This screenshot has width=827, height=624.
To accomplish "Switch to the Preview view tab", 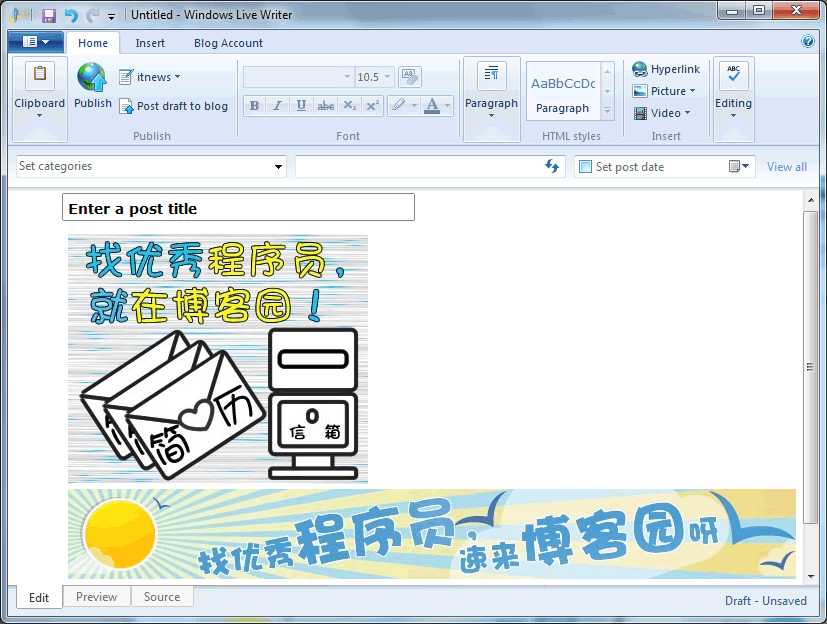I will [97, 597].
